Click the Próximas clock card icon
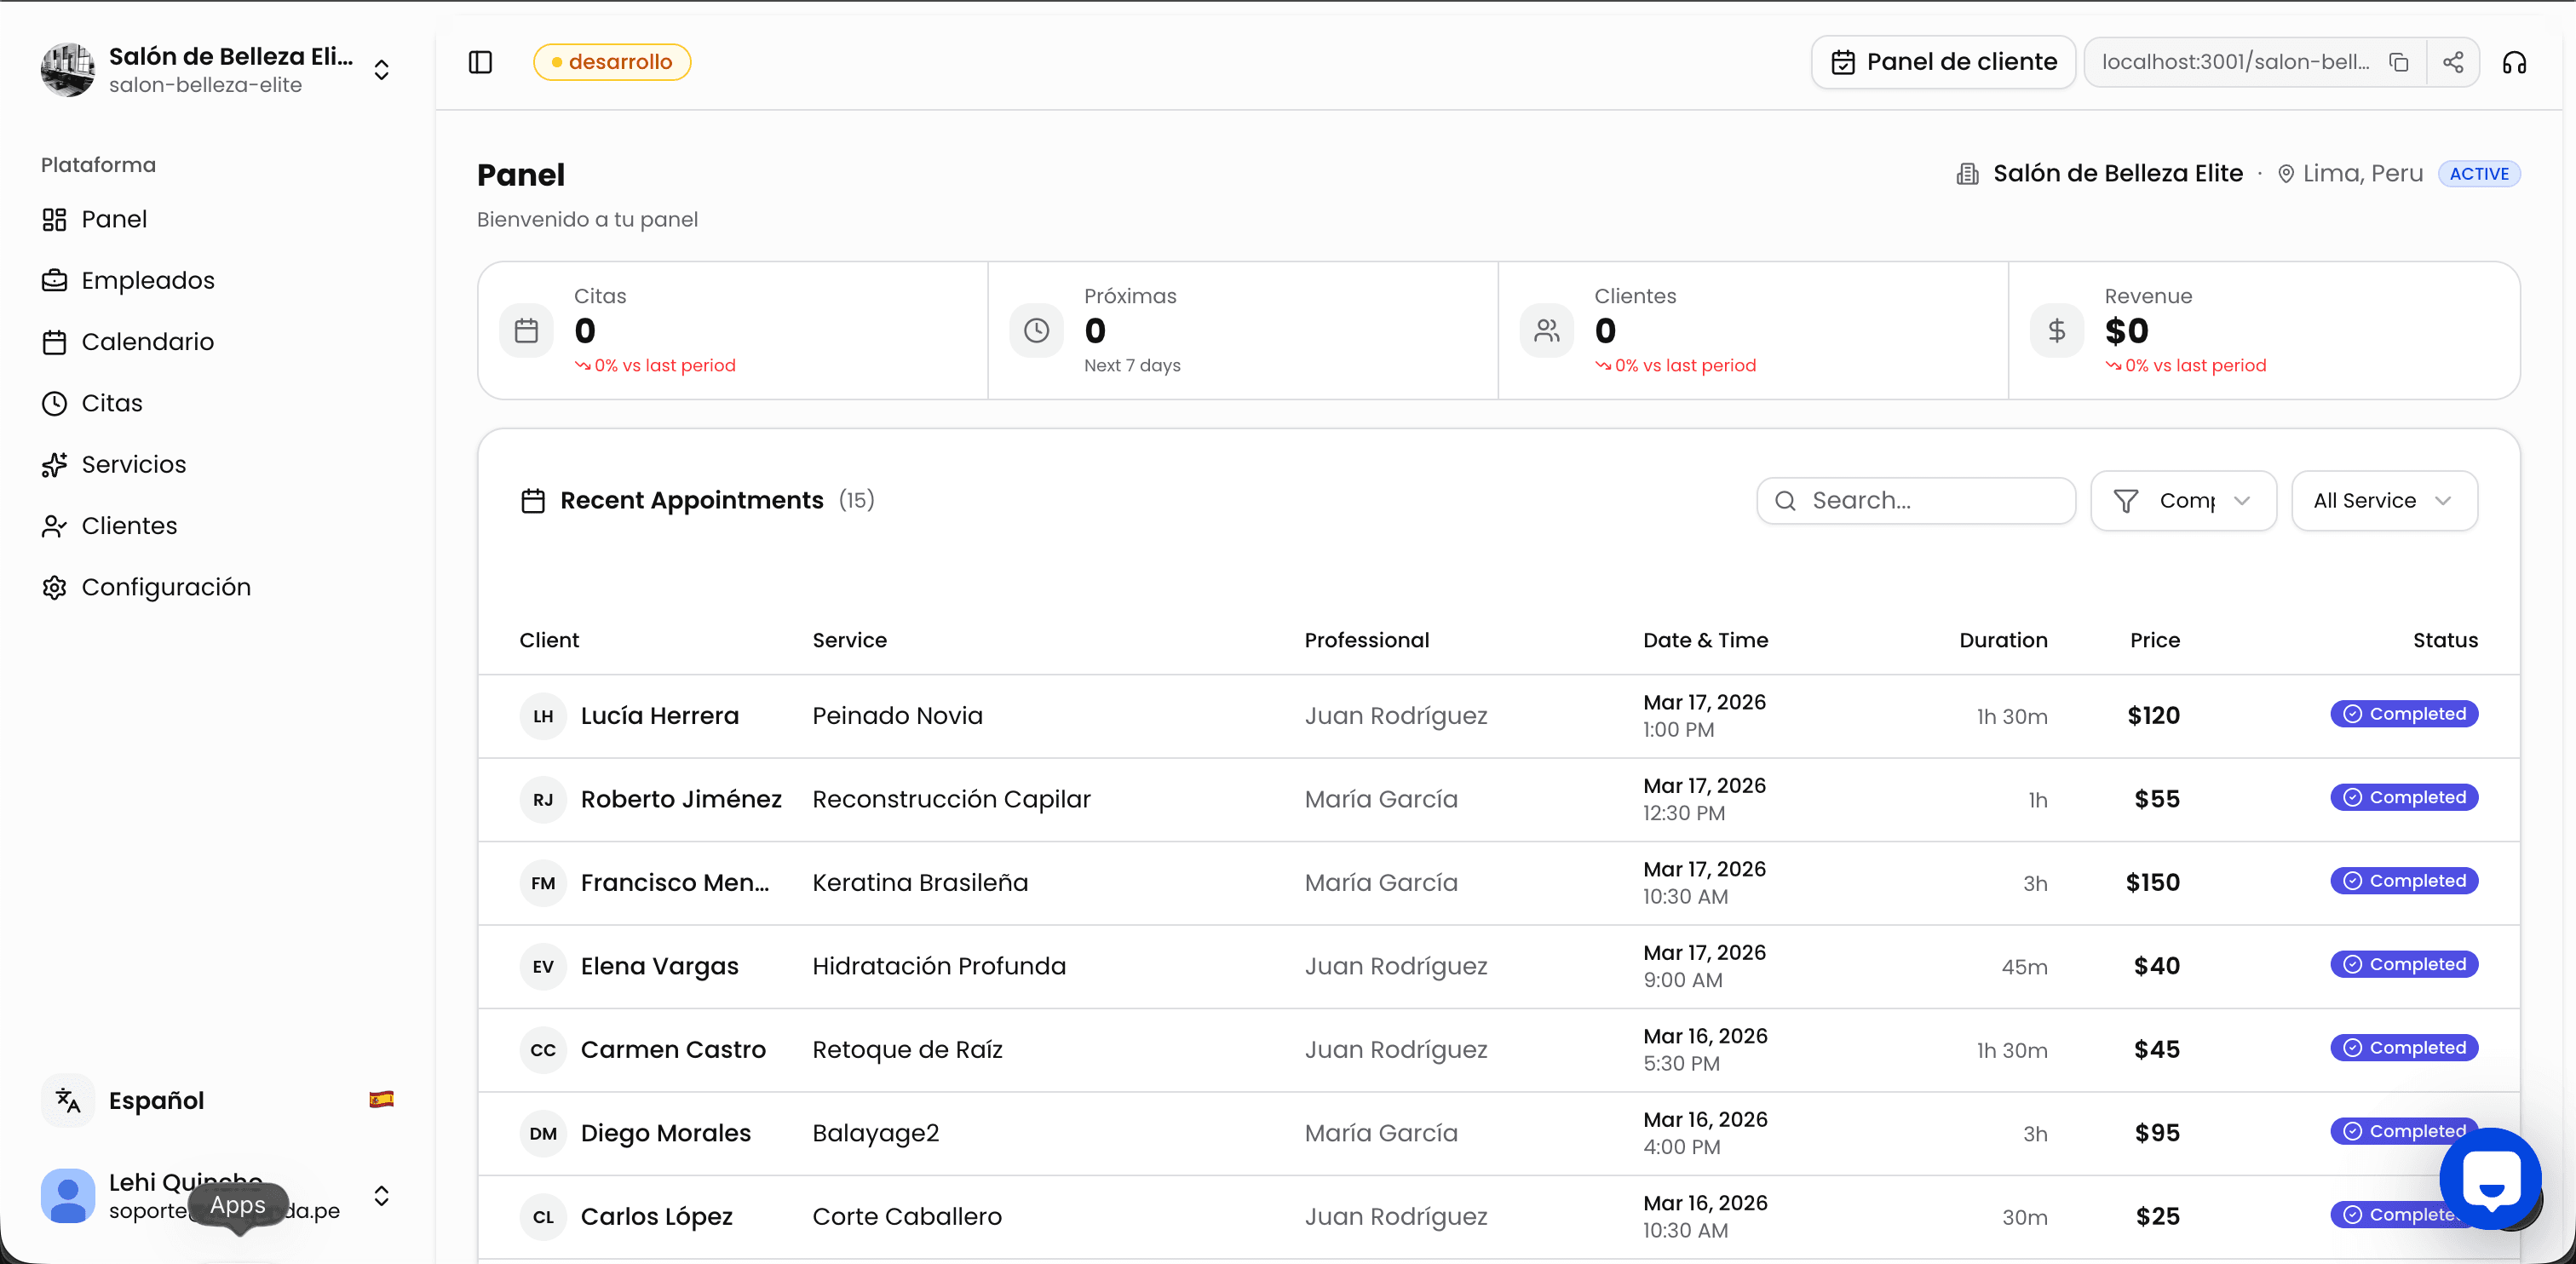The height and width of the screenshot is (1264, 2576). pos(1036,331)
